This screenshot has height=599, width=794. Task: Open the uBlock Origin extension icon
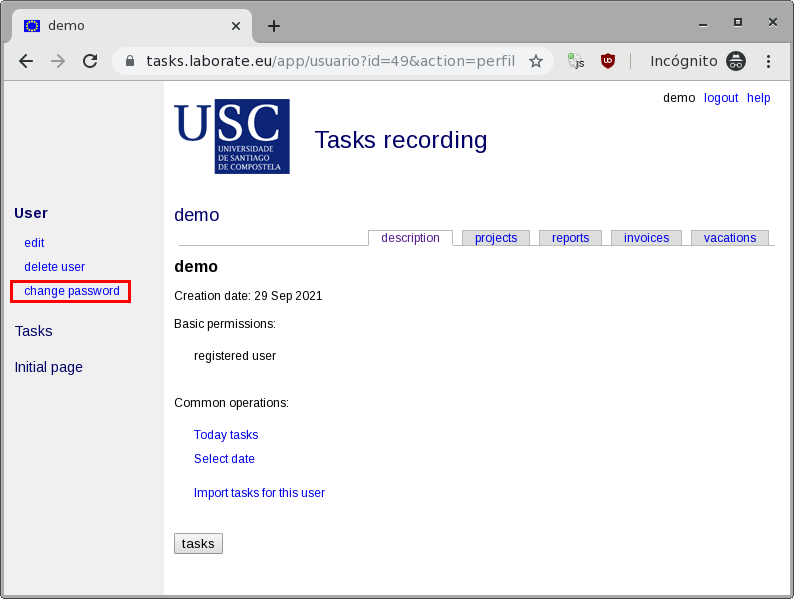point(608,61)
